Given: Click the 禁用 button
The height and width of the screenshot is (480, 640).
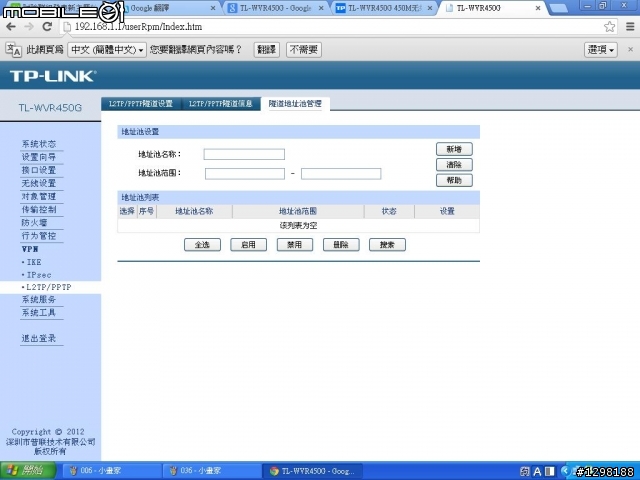Looking at the screenshot, I should [x=294, y=245].
